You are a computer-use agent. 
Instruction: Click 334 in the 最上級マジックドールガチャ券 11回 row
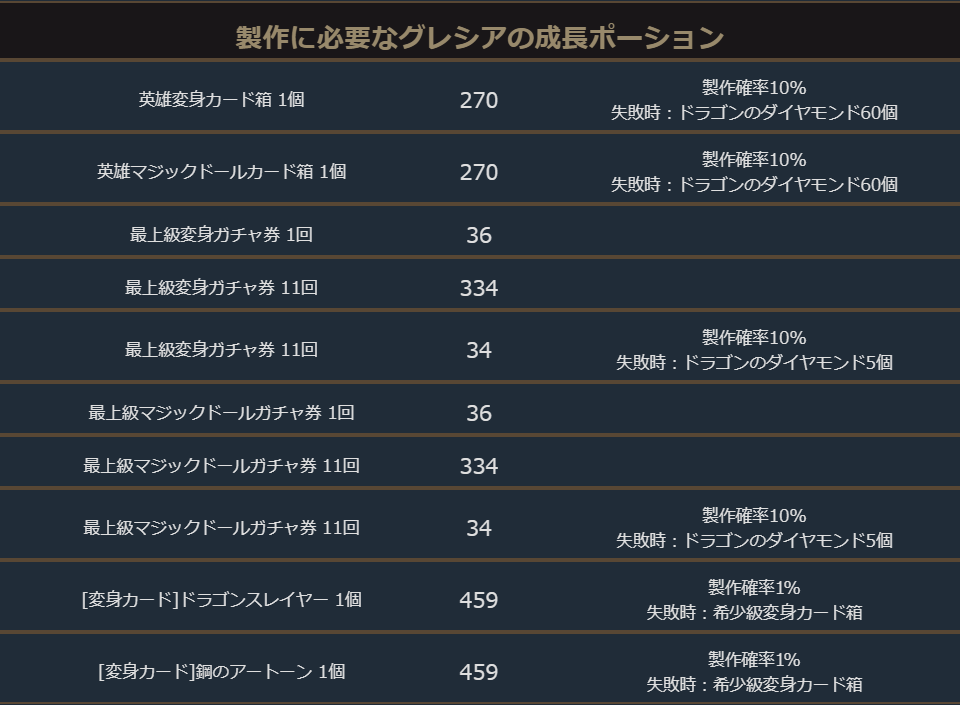coord(479,467)
